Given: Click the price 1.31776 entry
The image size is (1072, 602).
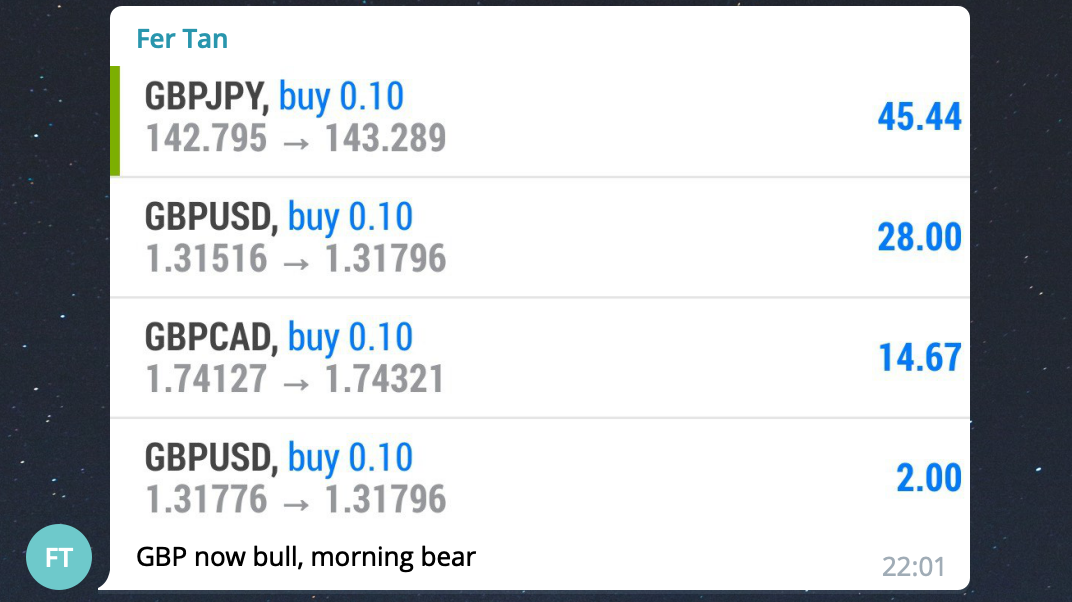Looking at the screenshot, I should click(x=206, y=500).
